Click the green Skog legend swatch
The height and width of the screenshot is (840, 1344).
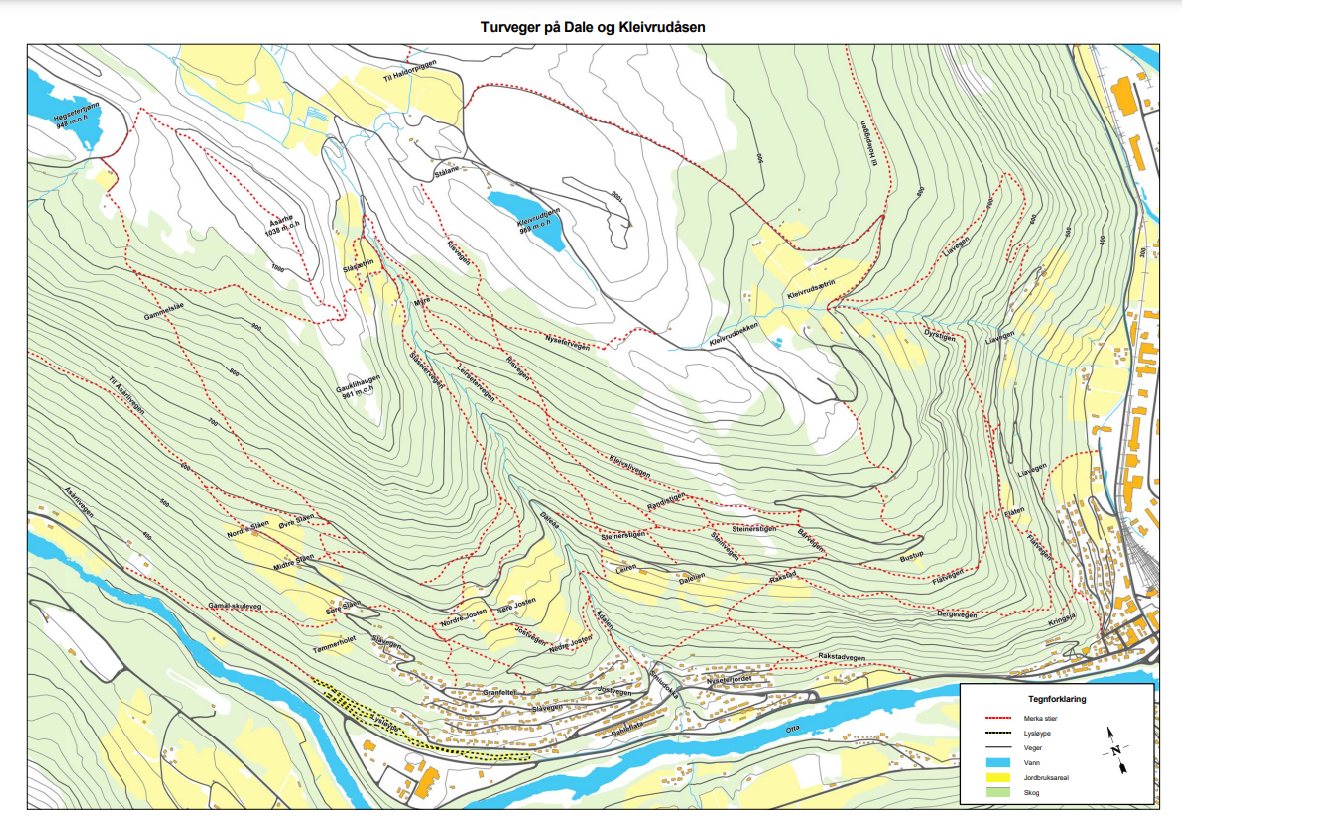pos(1000,793)
